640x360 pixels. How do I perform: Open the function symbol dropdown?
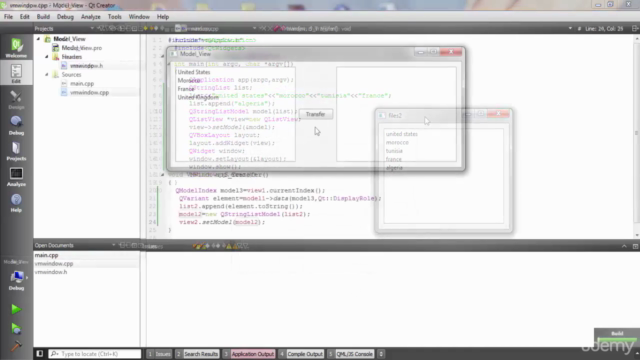tap(570, 29)
